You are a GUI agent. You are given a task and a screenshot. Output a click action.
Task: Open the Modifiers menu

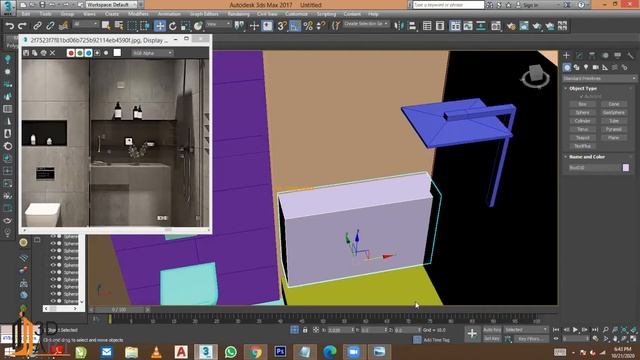click(138, 14)
